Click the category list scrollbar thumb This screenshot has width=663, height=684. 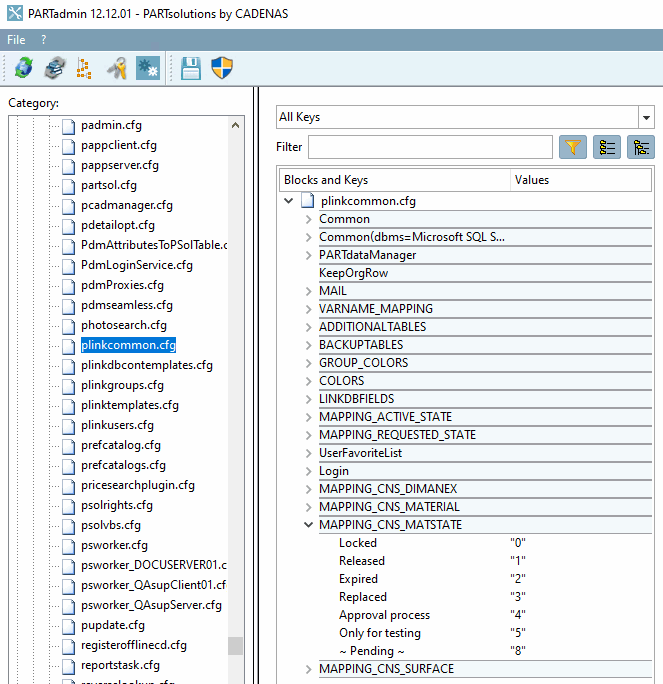(236, 646)
